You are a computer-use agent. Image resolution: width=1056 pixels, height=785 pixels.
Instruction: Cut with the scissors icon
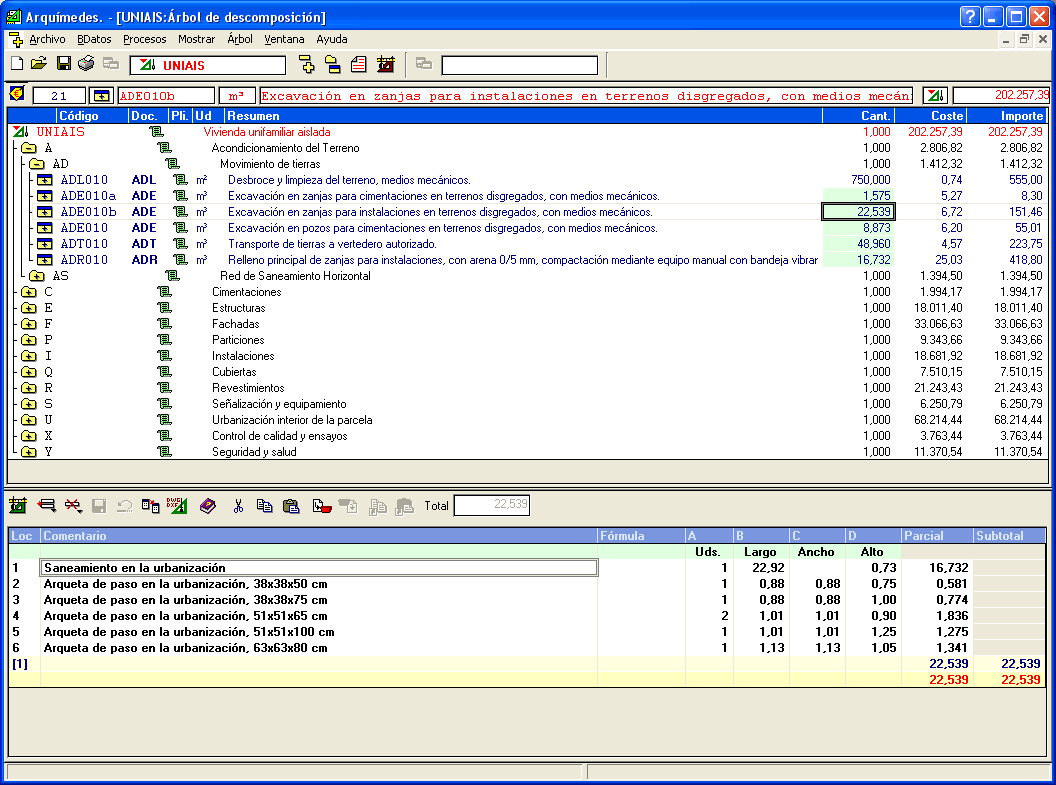pos(238,505)
